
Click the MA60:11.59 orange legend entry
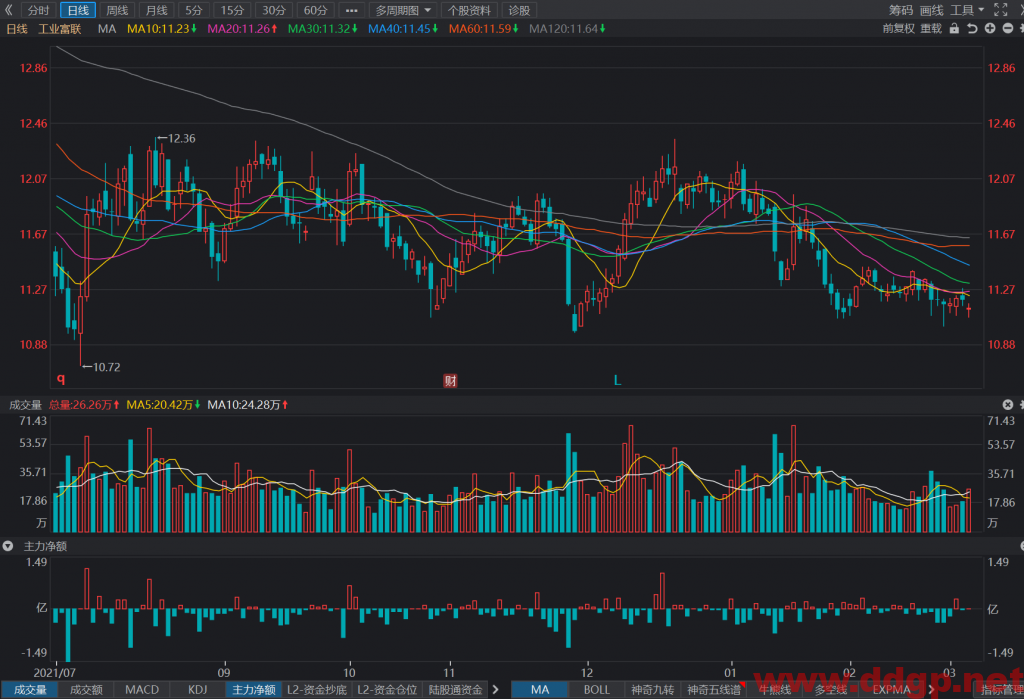(483, 29)
